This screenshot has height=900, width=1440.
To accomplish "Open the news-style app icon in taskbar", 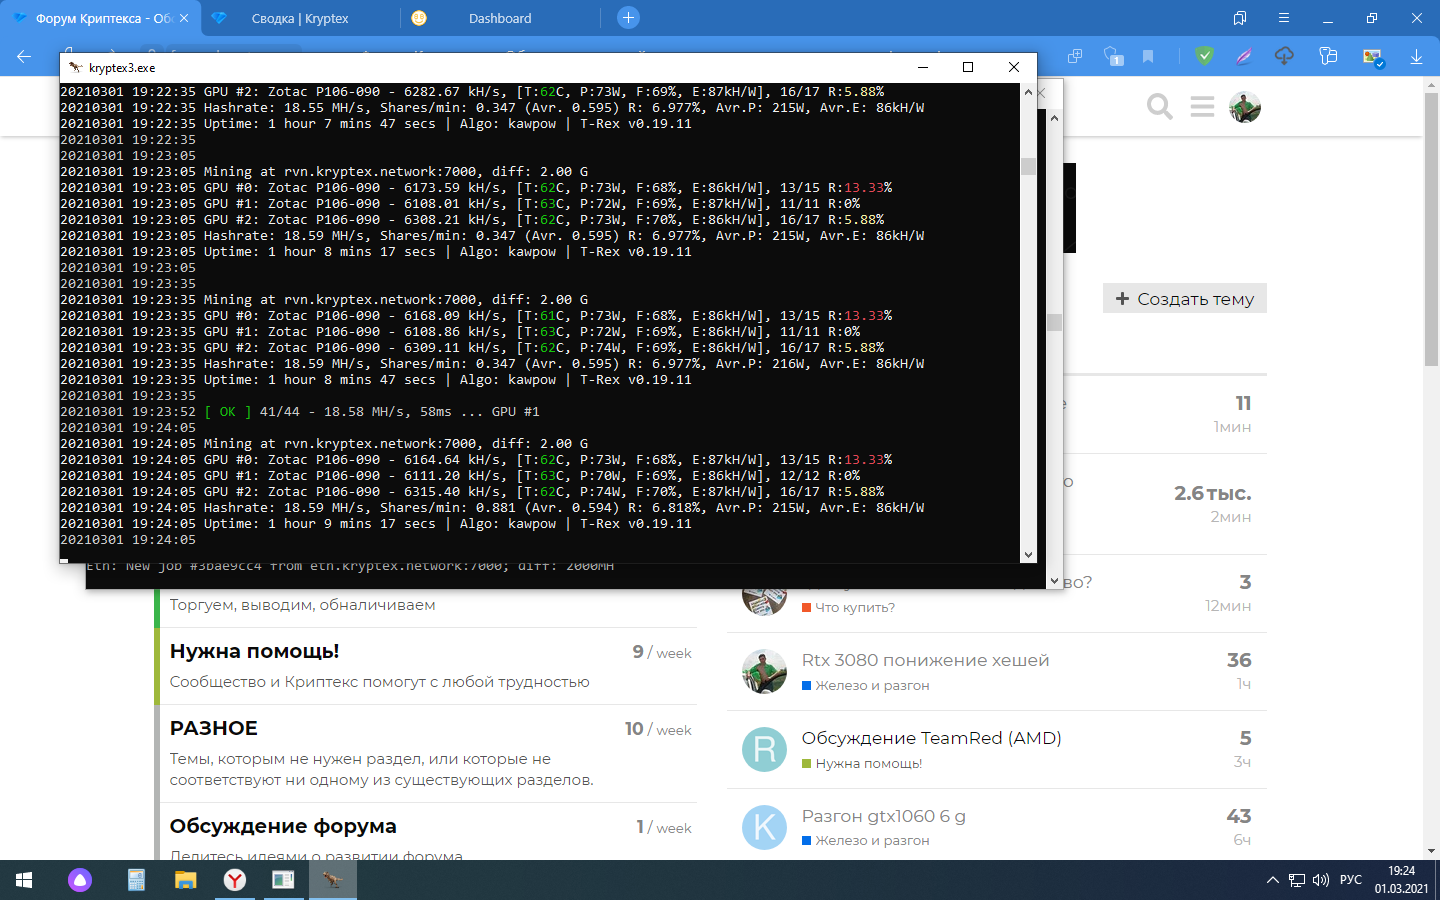I will click(x=283, y=880).
